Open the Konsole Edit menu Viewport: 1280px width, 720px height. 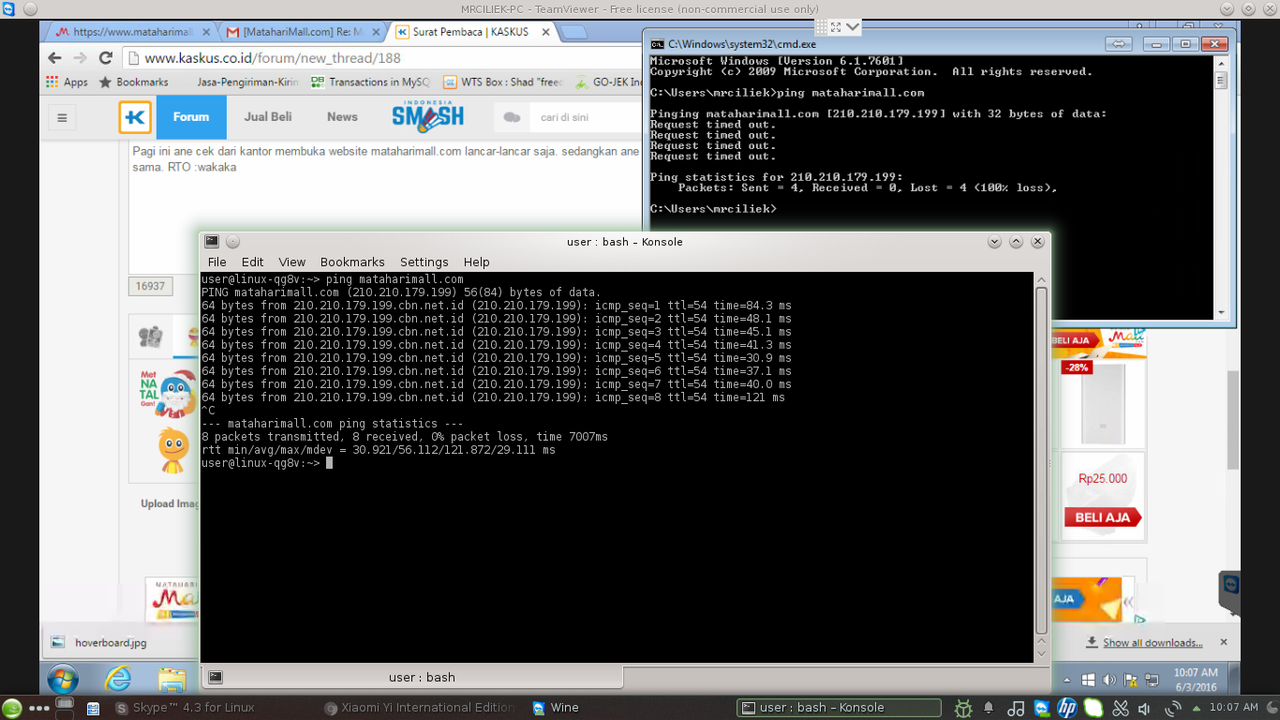[253, 262]
